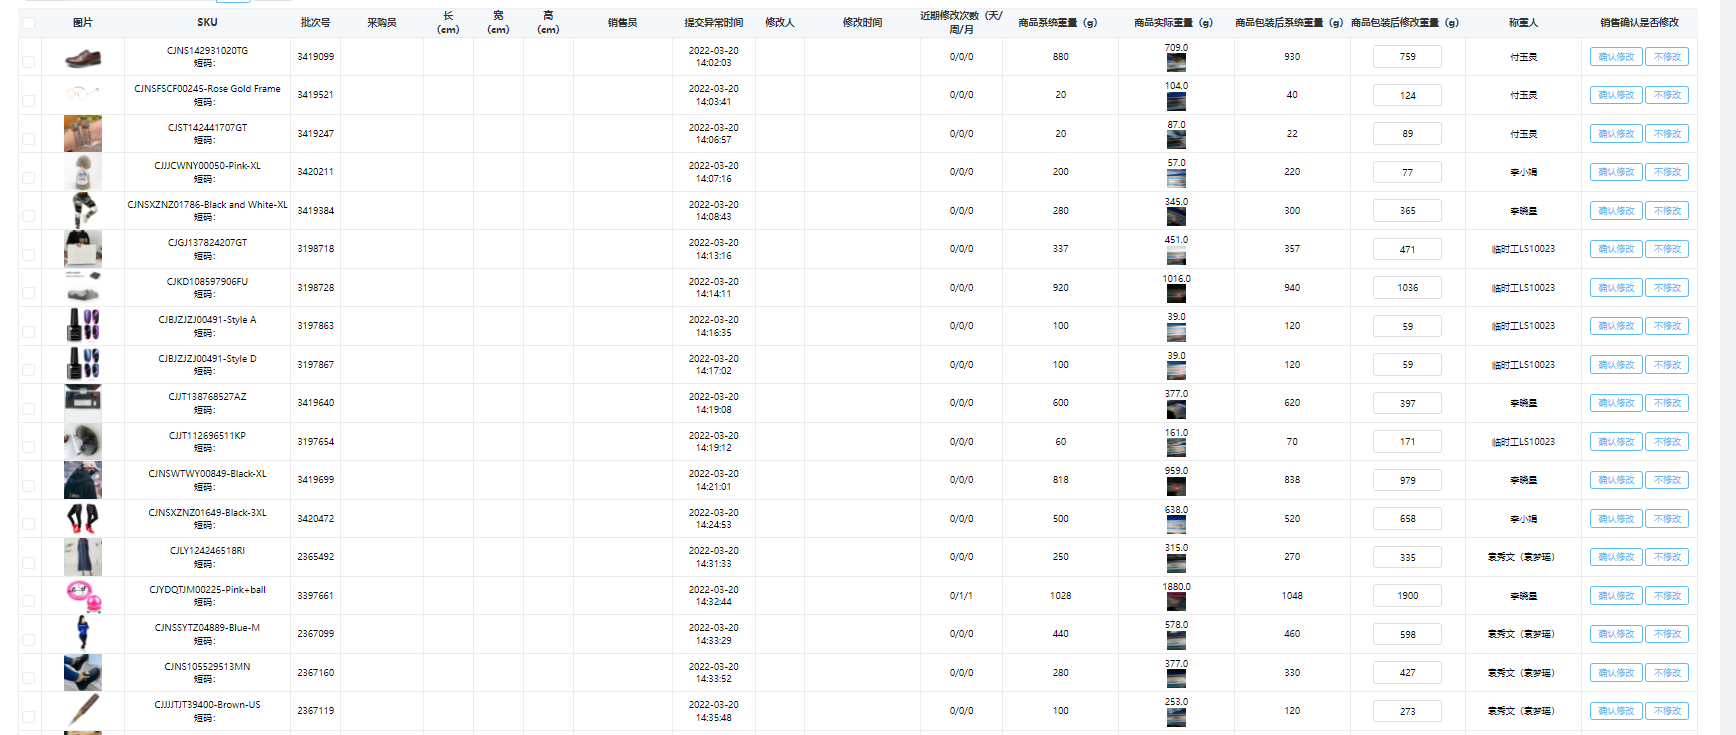Check the CJJJCWNY00050-Pink-XL row checkbox
The height and width of the screenshot is (735, 1736).
(28, 177)
